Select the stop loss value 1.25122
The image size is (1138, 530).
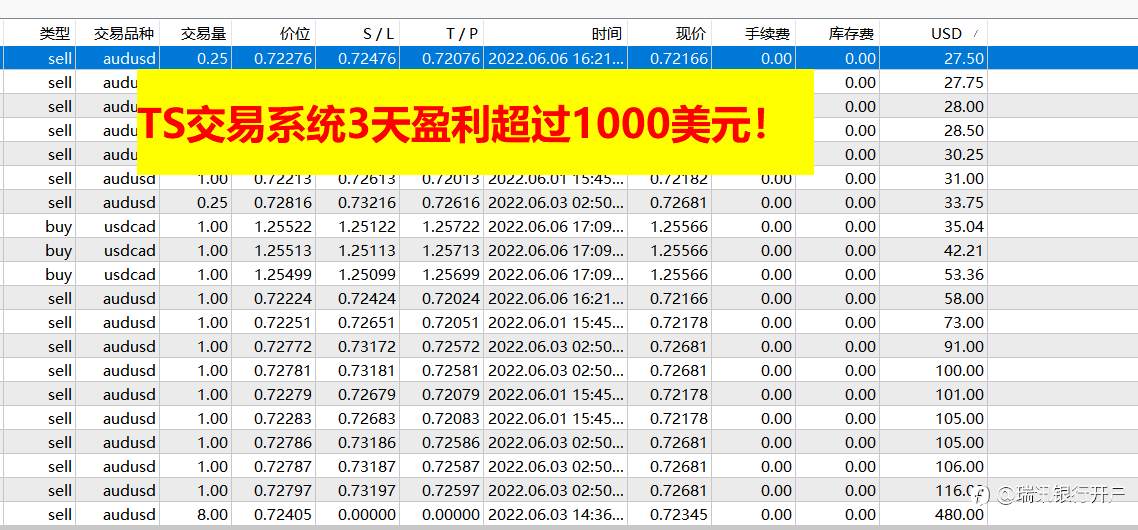coord(367,227)
